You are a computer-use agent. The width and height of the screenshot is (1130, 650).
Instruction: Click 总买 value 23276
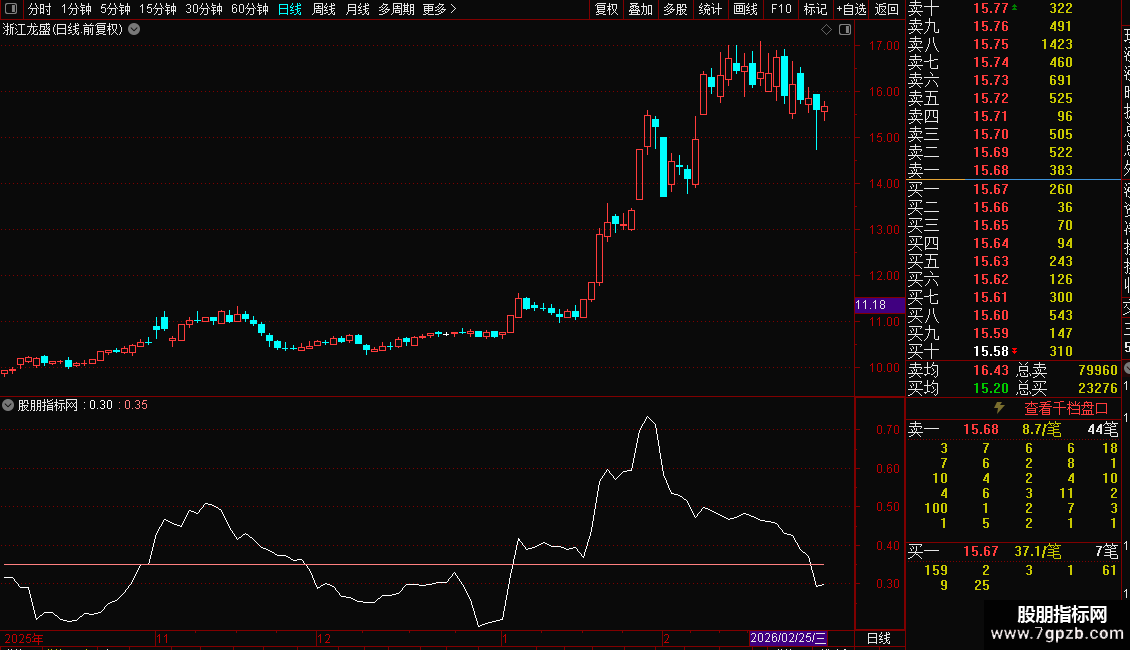click(1098, 388)
